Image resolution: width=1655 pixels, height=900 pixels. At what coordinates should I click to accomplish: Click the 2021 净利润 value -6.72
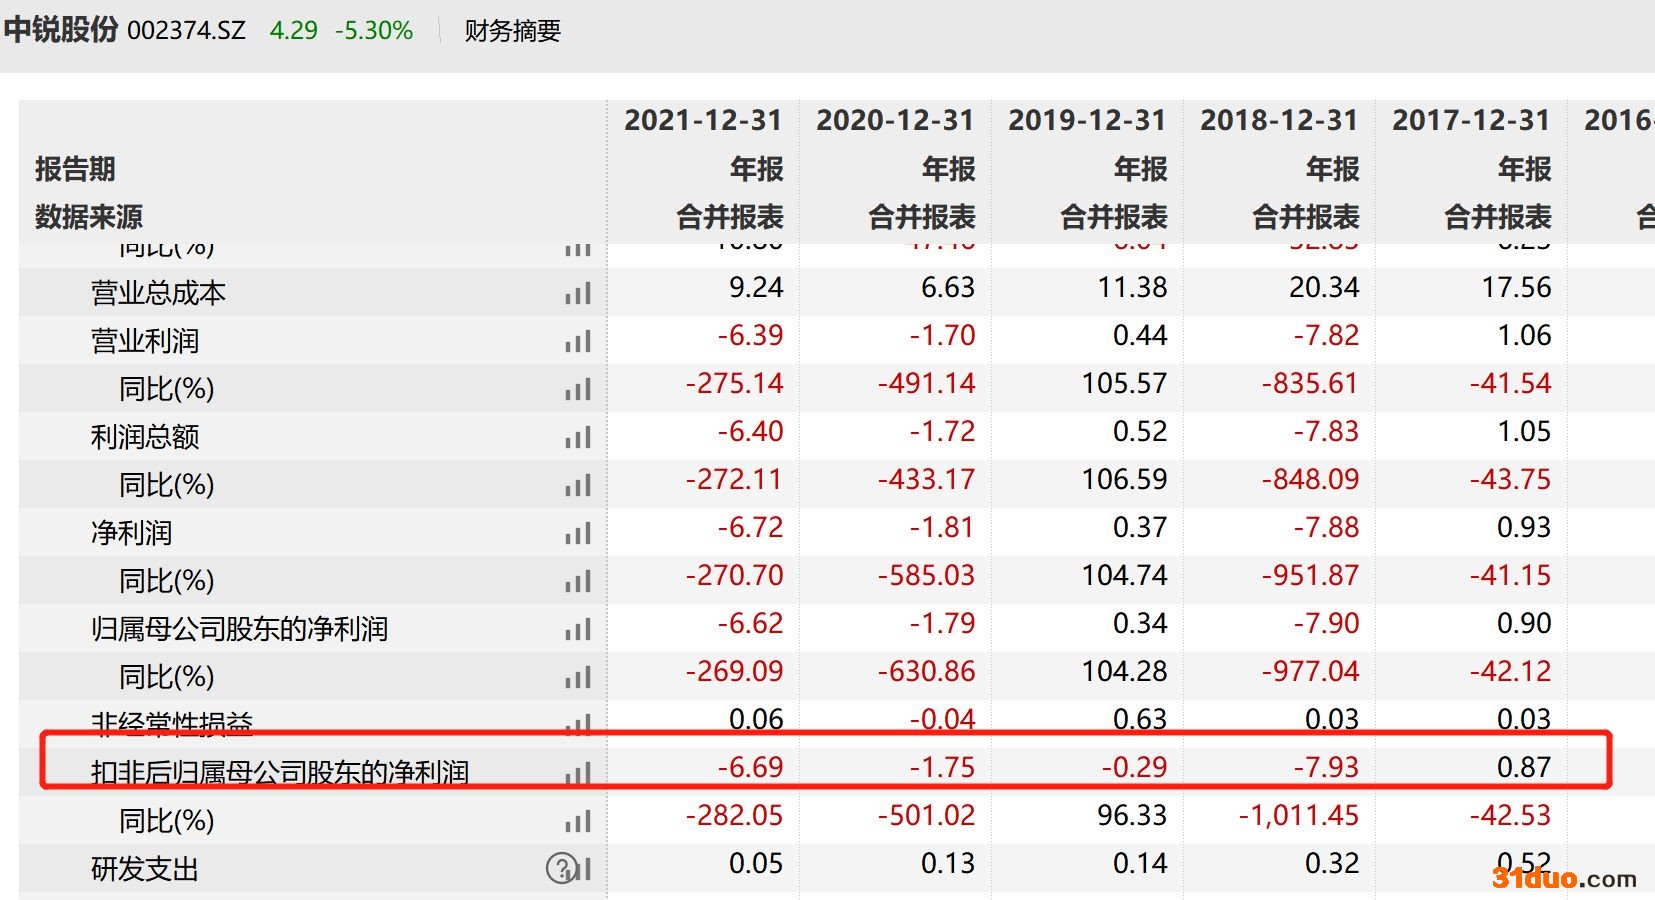coord(750,528)
